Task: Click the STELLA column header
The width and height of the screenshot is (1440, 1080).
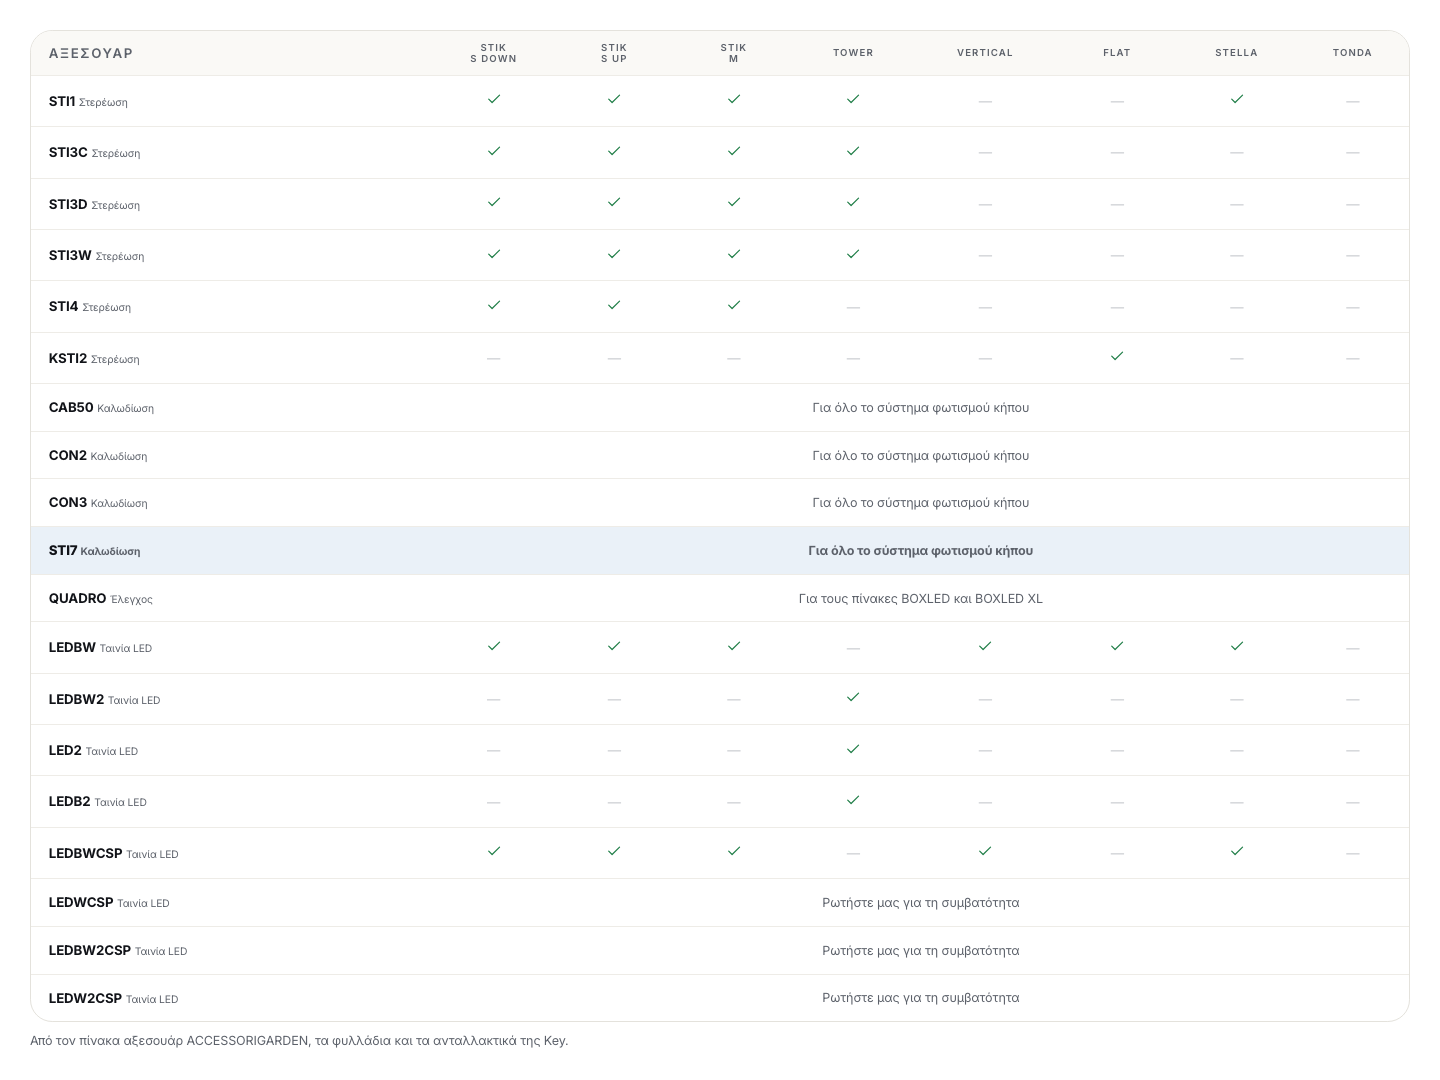Action: 1237,53
